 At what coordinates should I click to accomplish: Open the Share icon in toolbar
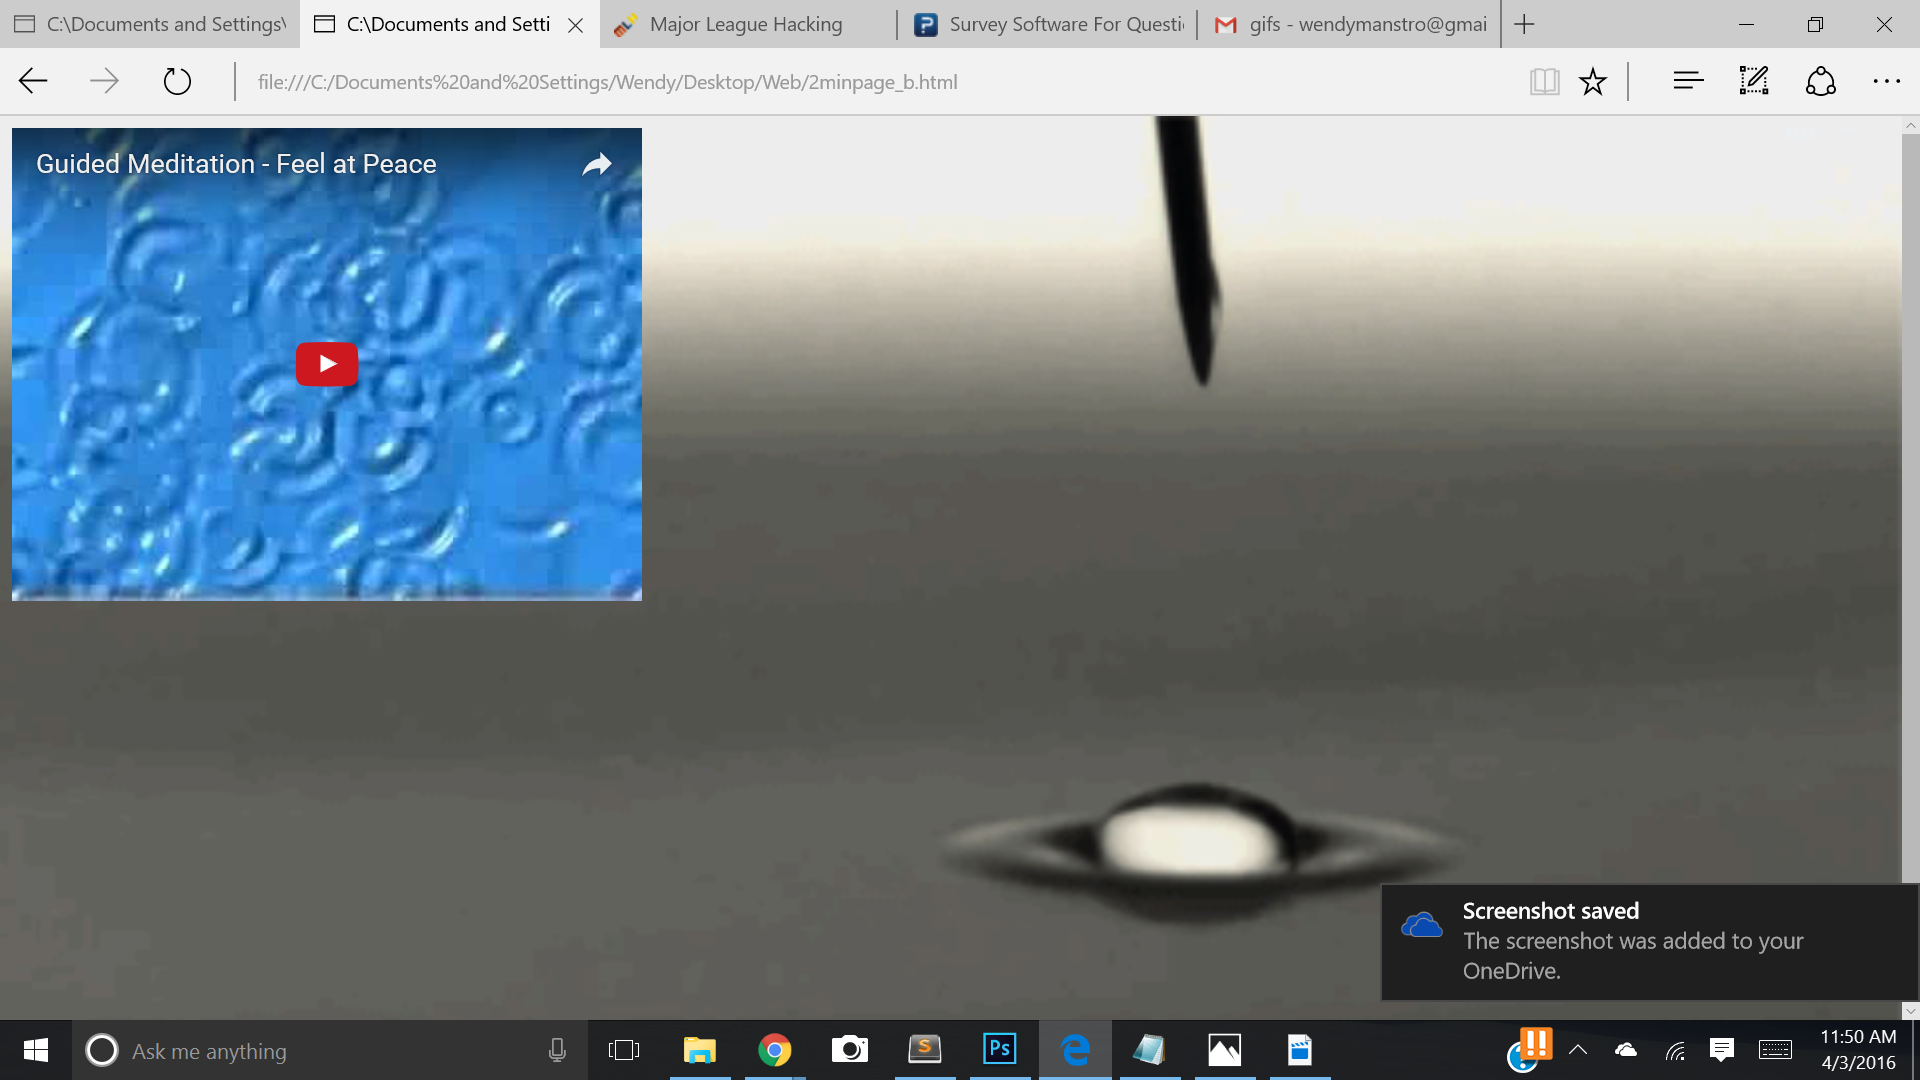[x=1820, y=81]
